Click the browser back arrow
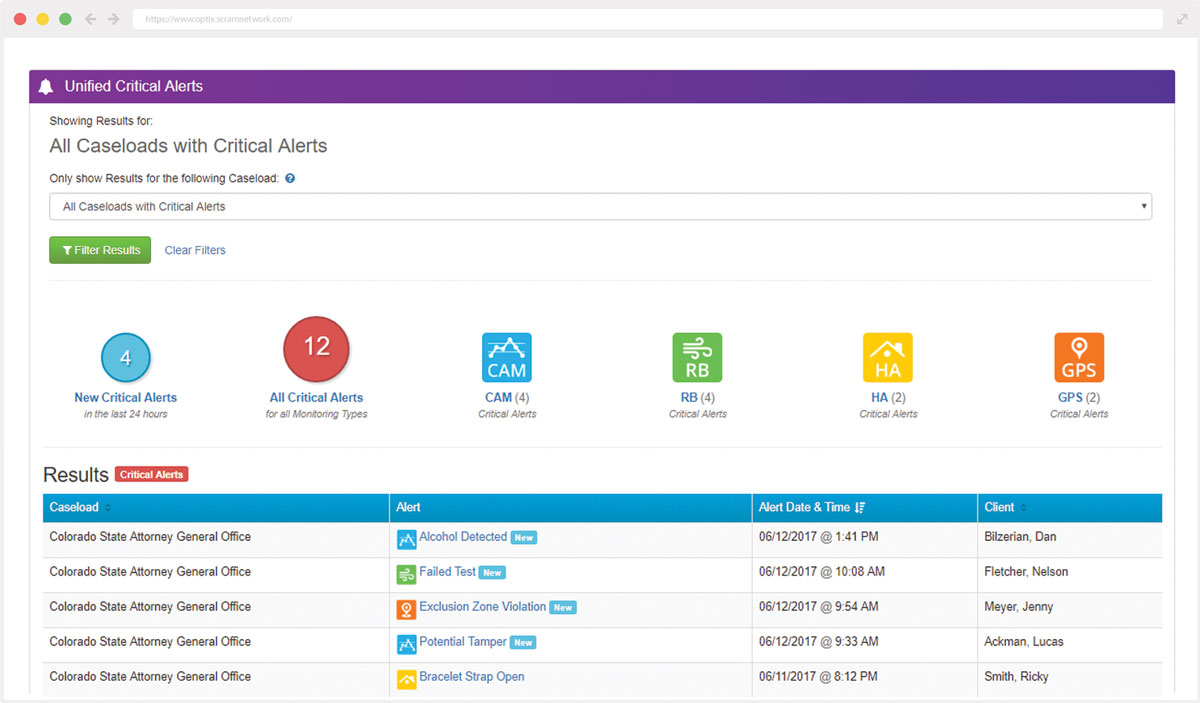Screen dimensions: 1200x703 coord(91,19)
